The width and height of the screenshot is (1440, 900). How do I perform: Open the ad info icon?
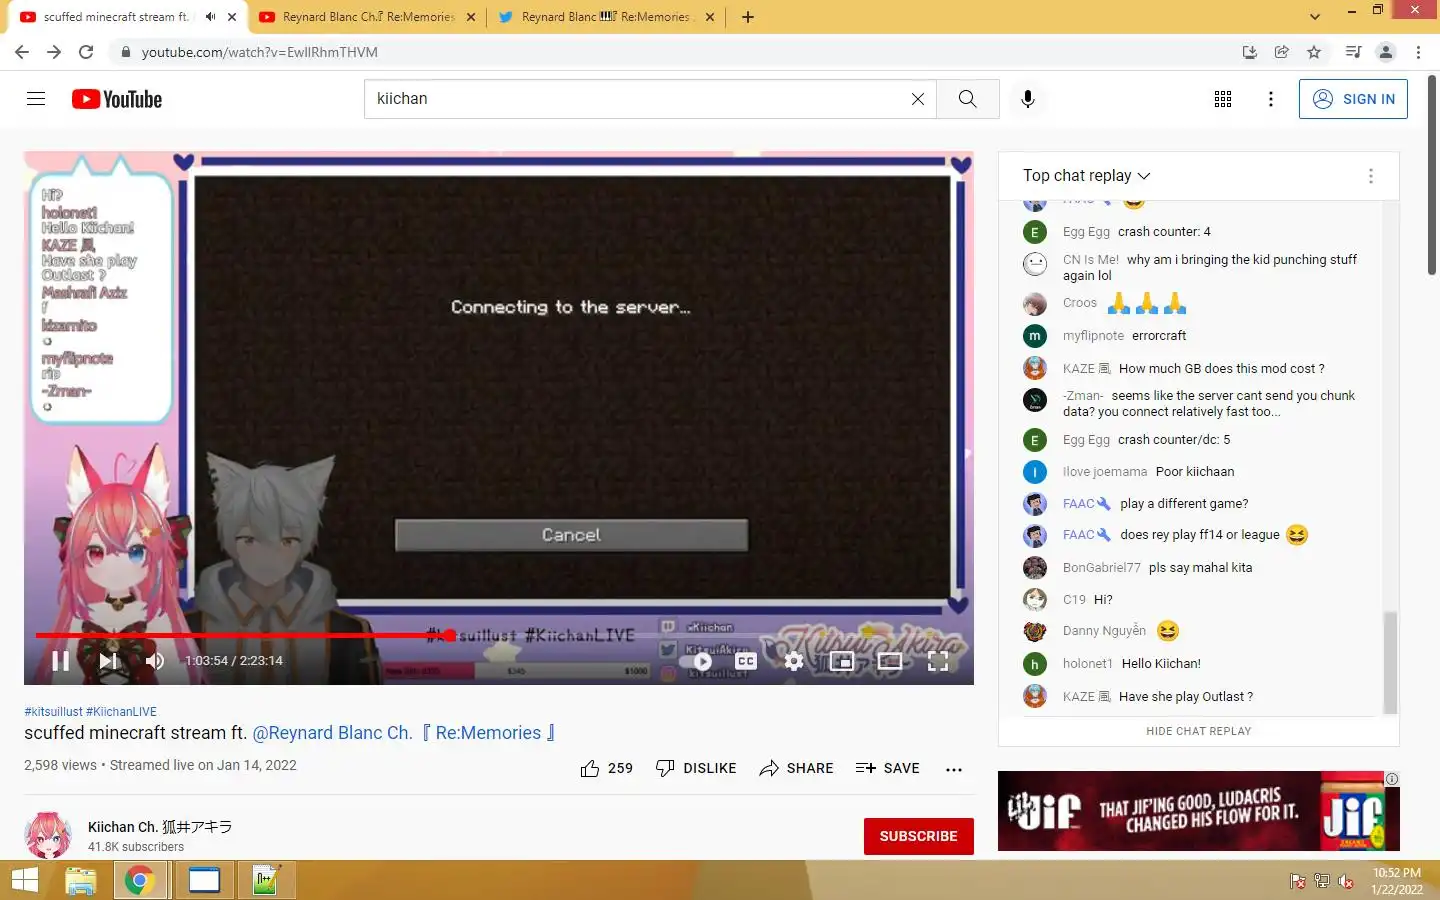[x=1392, y=779]
